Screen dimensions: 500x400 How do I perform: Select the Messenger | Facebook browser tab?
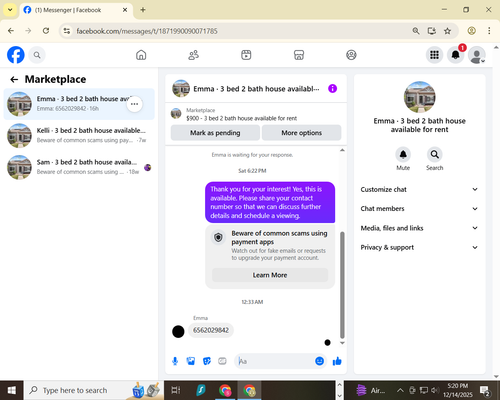(x=76, y=10)
